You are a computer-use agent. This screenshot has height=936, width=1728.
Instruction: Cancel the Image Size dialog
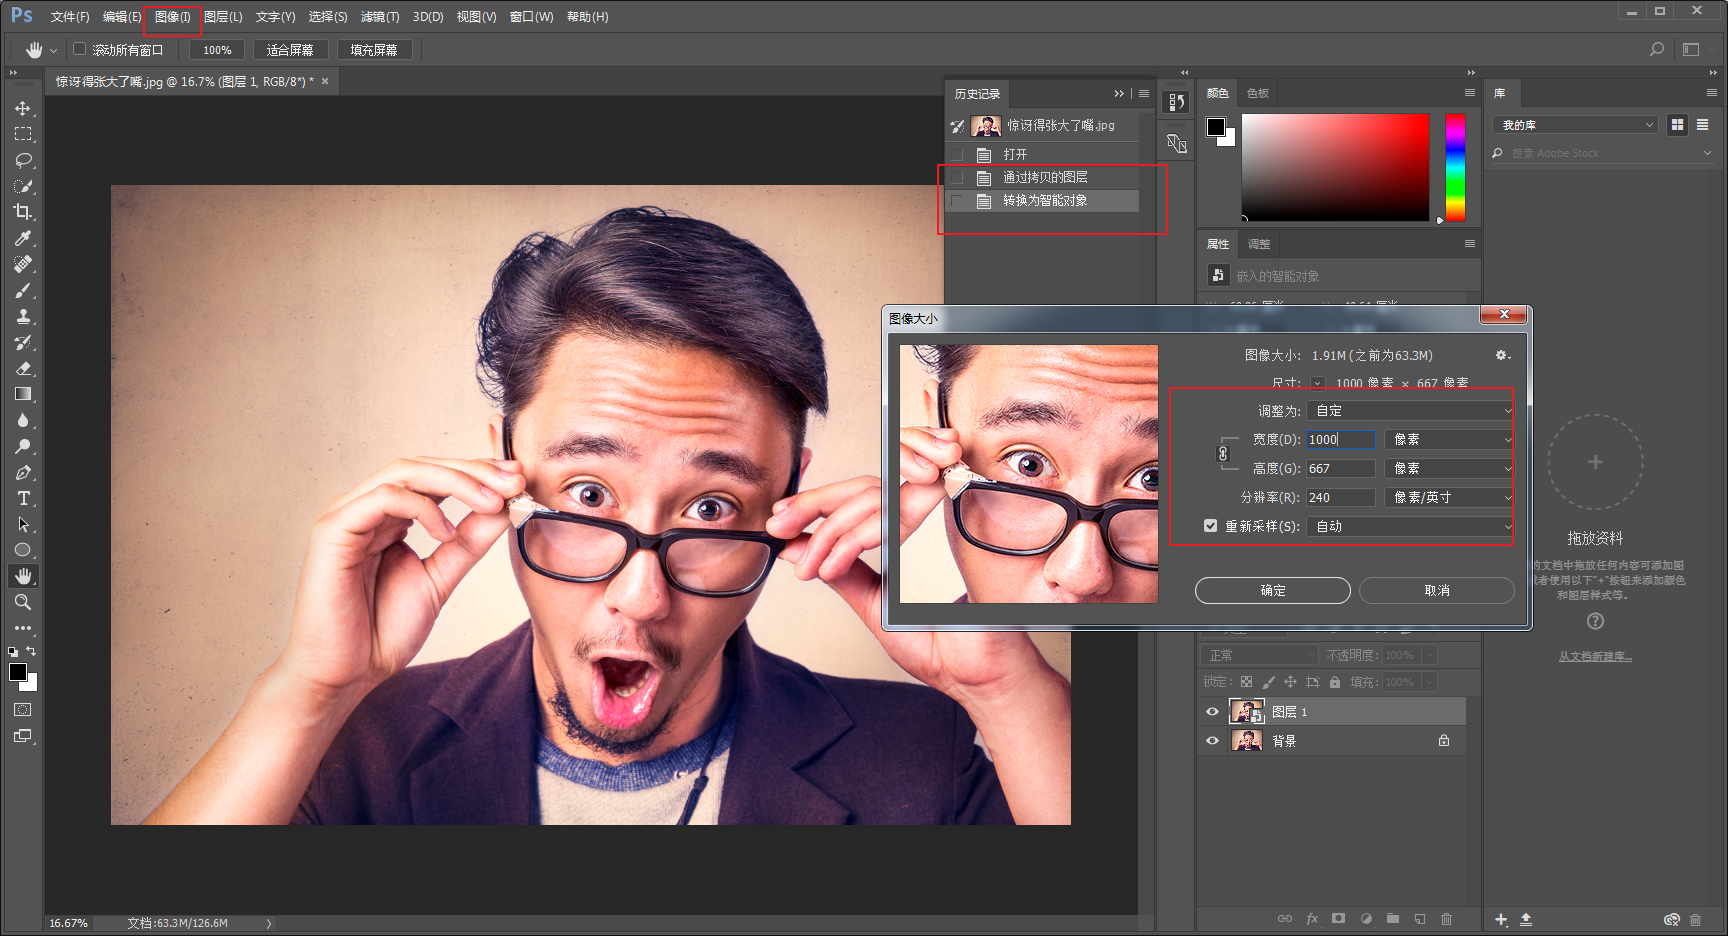[x=1437, y=591]
